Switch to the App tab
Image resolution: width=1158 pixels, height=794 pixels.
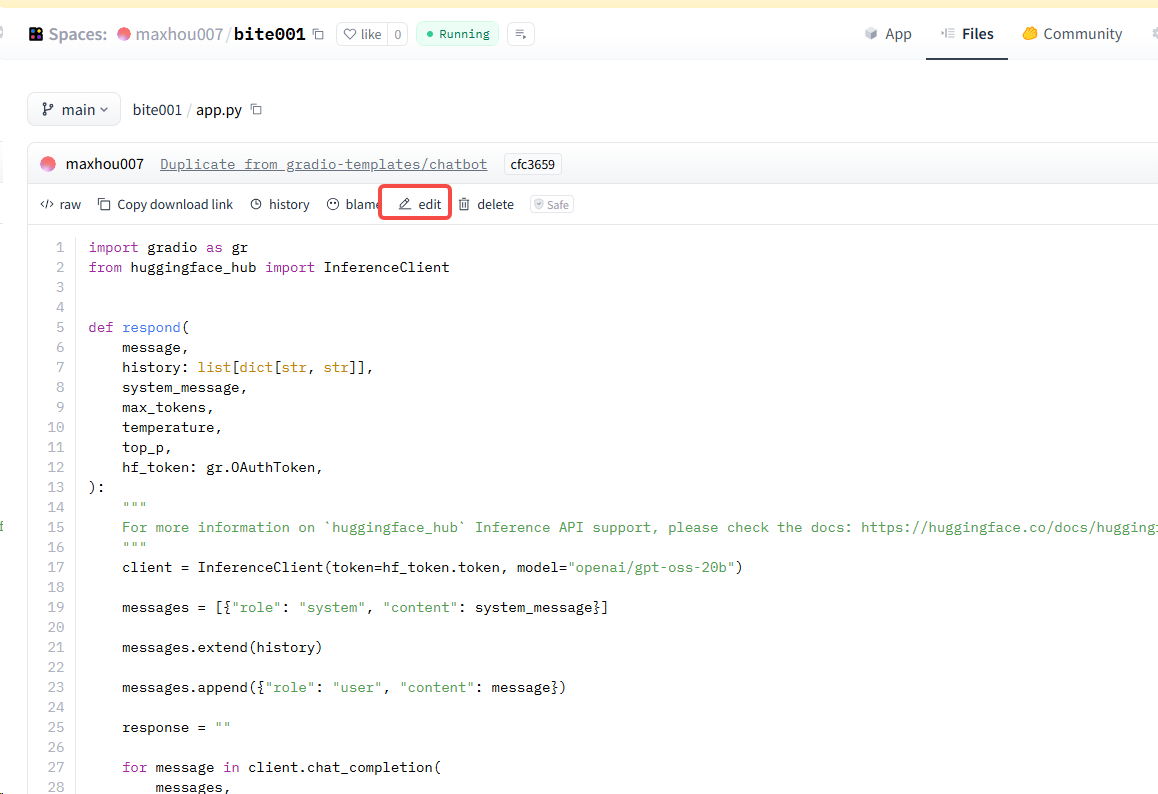[x=888, y=34]
